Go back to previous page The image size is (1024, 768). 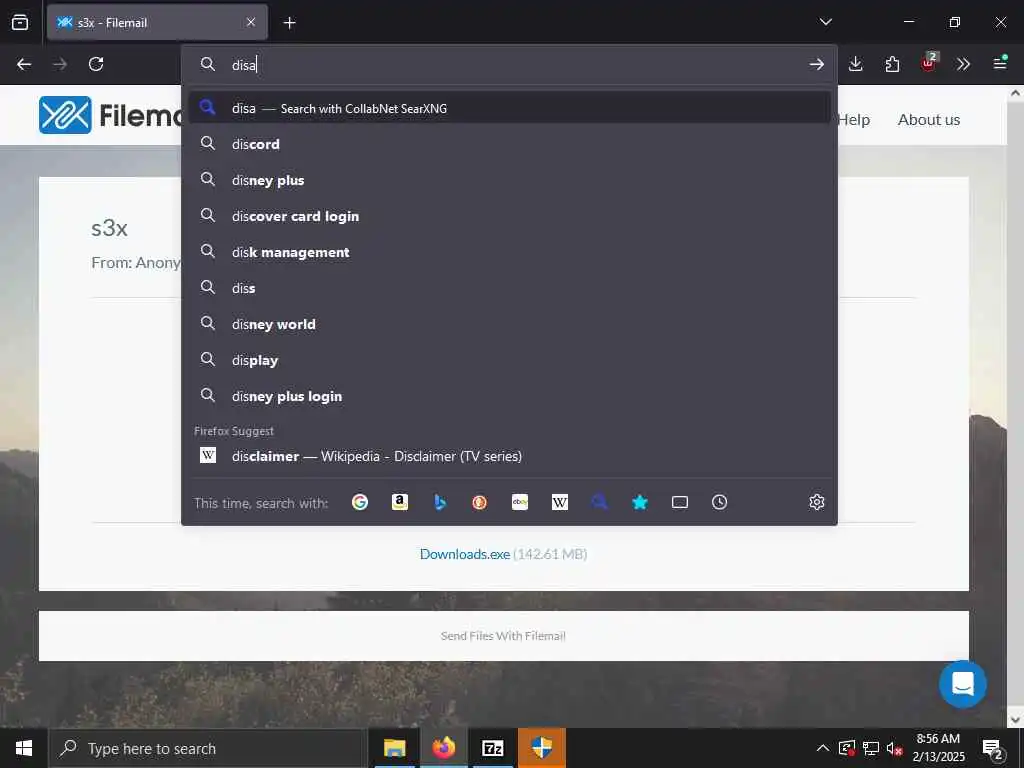pos(24,64)
